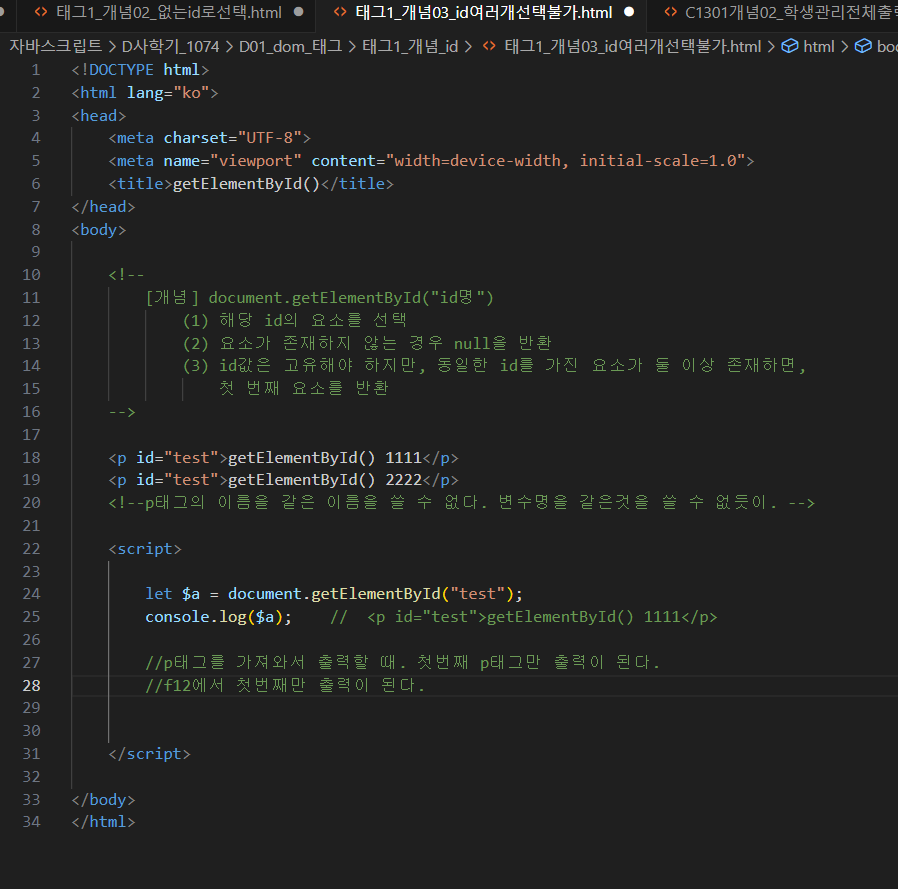The height and width of the screenshot is (889, 898).
Task: Click comment text [개념] document.getElementById
Action: (320, 297)
